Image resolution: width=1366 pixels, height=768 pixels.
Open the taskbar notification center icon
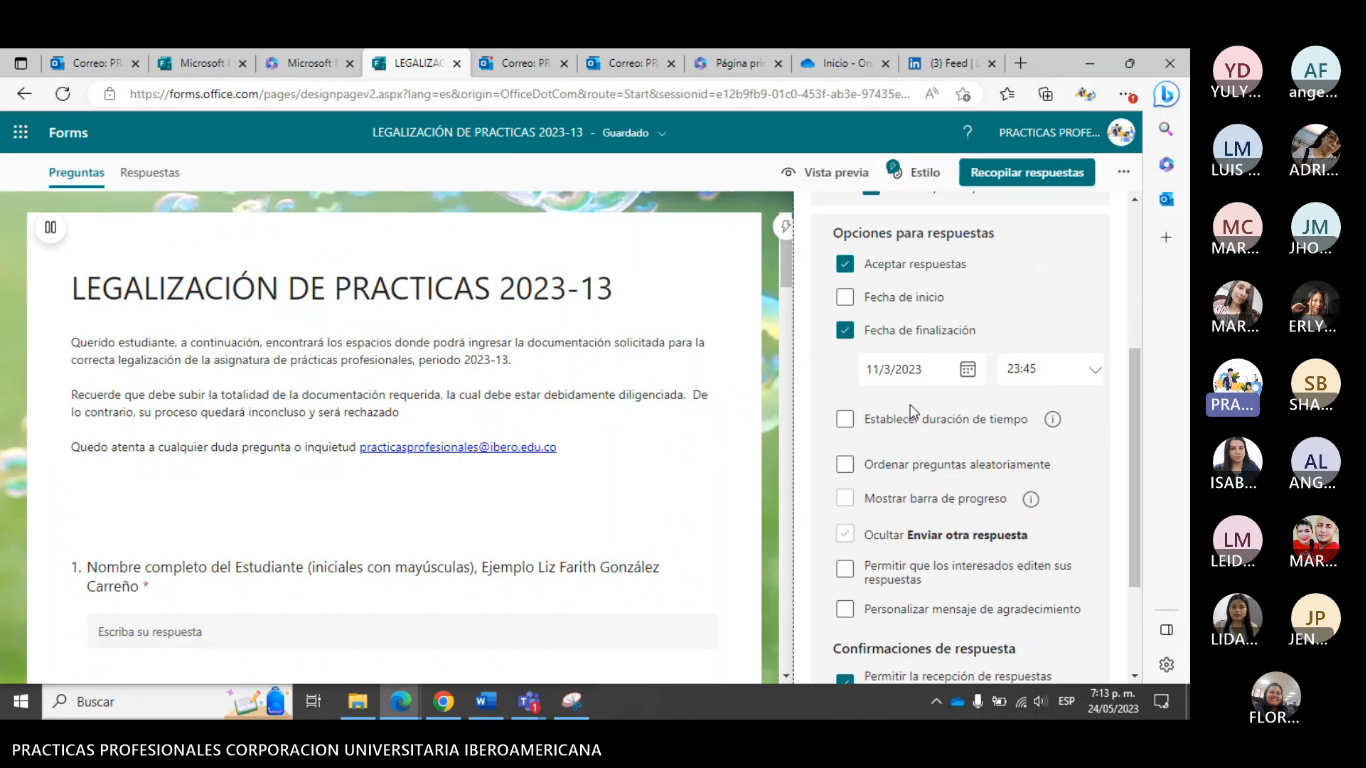1161,701
